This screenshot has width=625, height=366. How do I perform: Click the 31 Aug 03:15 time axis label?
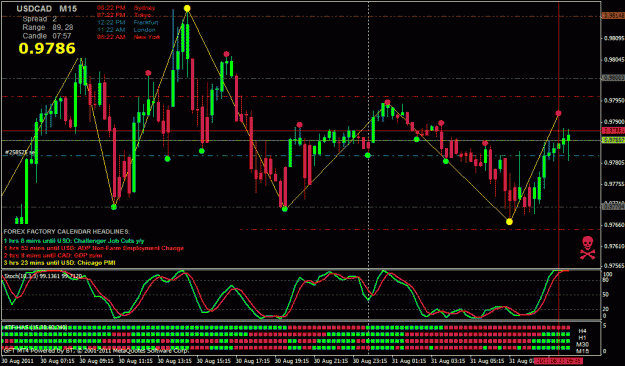coord(448,361)
